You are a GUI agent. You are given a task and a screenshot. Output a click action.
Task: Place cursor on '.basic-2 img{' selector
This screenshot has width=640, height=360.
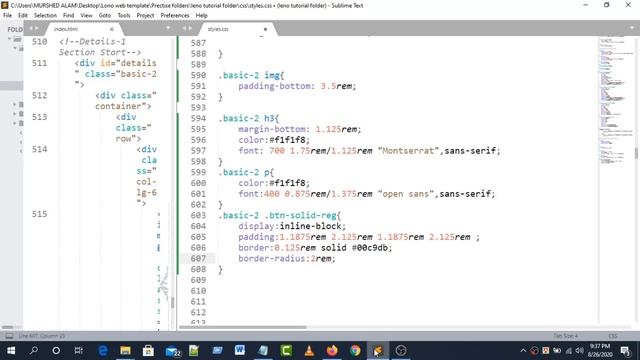point(251,75)
